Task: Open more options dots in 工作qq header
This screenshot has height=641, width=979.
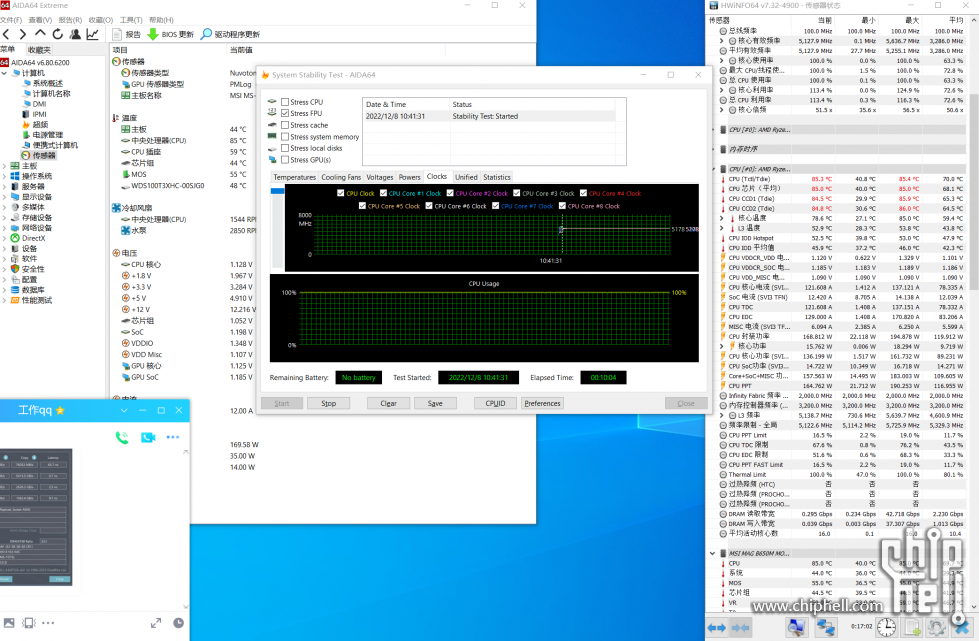Action: pyautogui.click(x=173, y=437)
